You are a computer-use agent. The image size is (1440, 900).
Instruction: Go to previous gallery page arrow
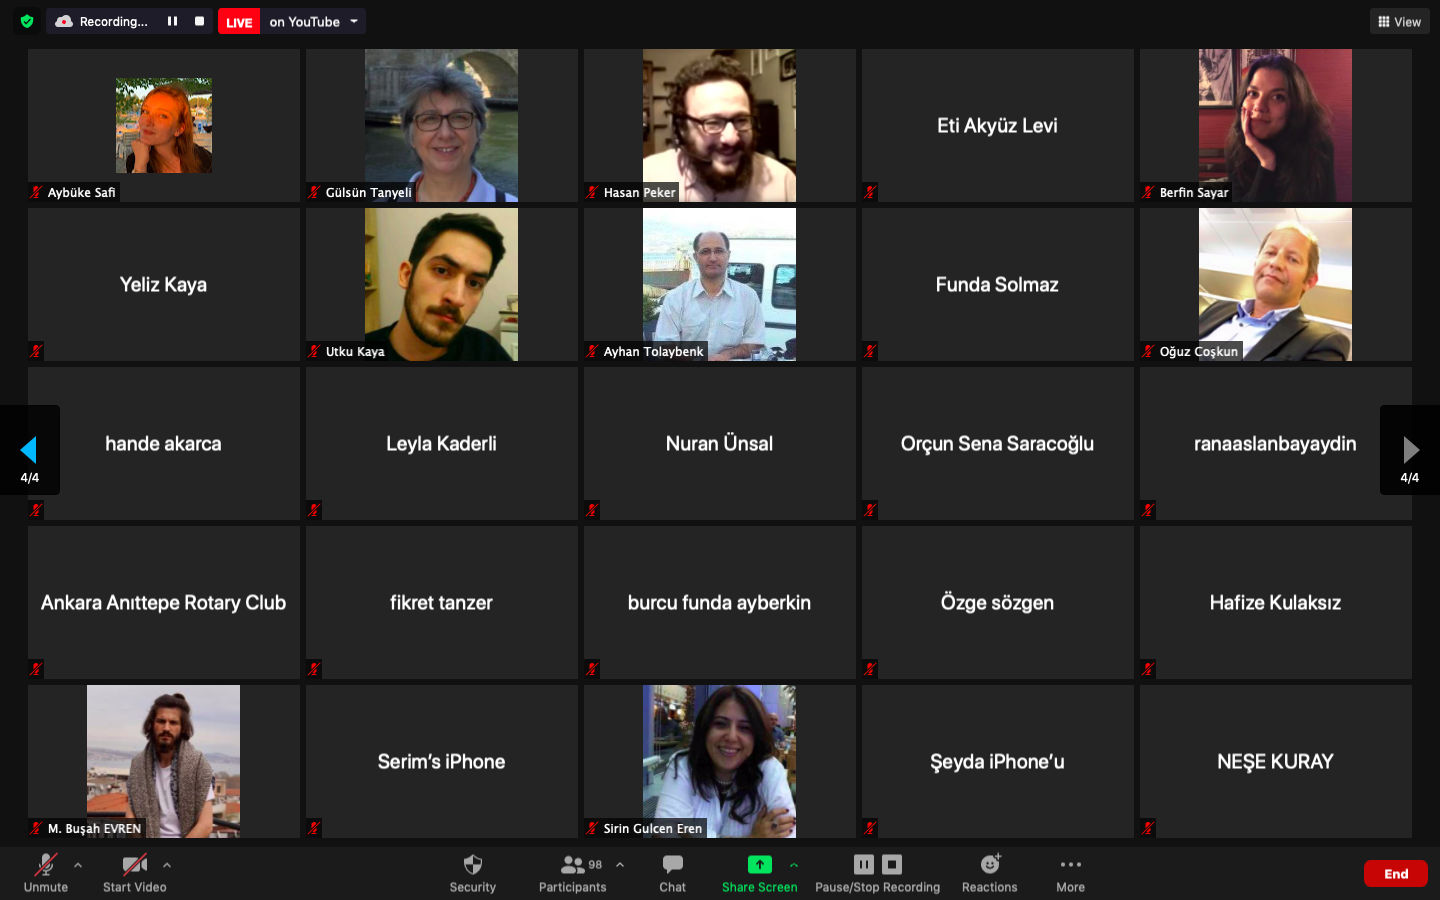coord(29,450)
